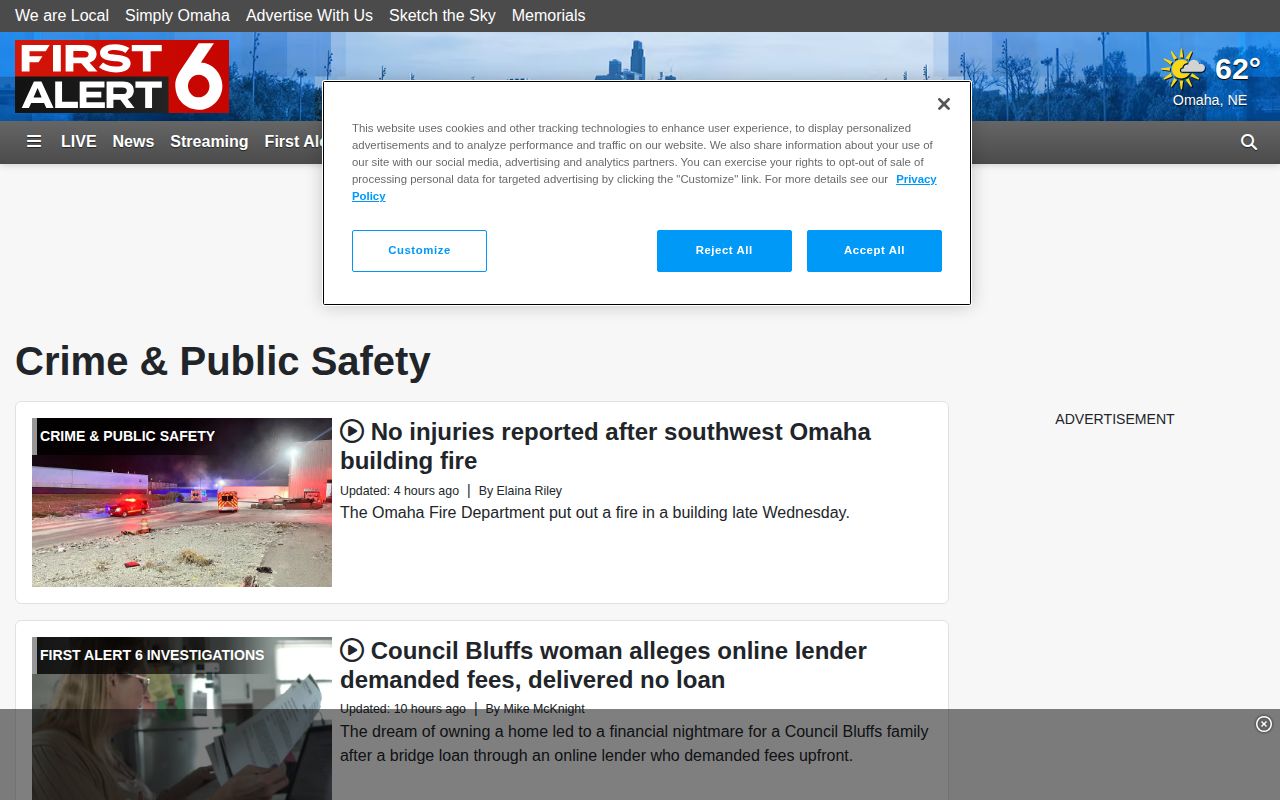Viewport: 1280px width, 800px height.
Task: Open southwest Omaha building fire thumbnail
Action: [182, 502]
